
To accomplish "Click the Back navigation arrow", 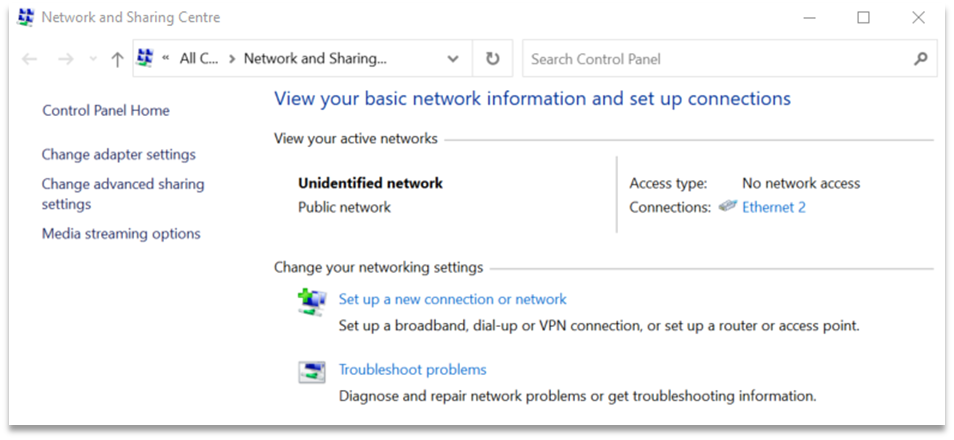I will coord(29,59).
